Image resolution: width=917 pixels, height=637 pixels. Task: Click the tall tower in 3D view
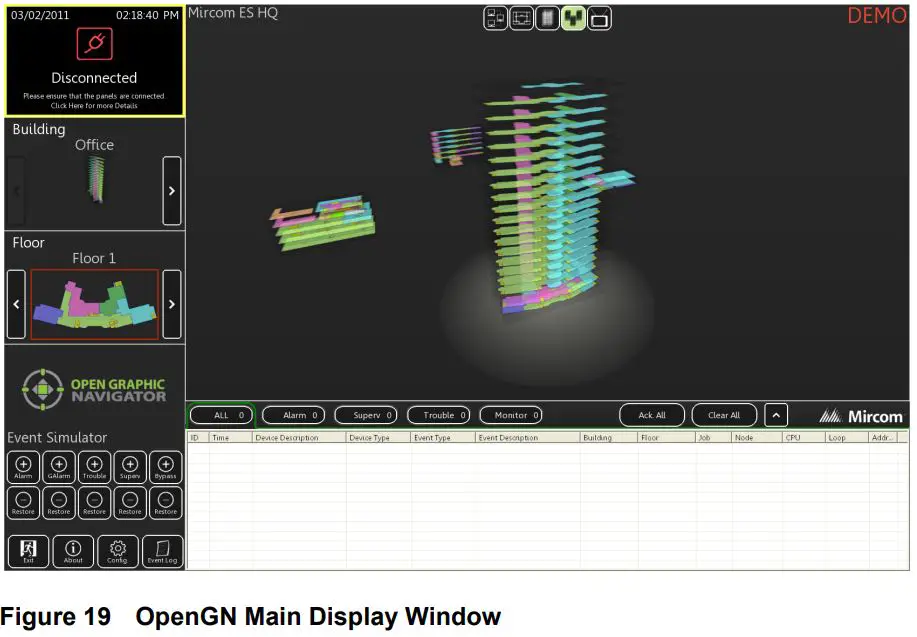click(547, 199)
